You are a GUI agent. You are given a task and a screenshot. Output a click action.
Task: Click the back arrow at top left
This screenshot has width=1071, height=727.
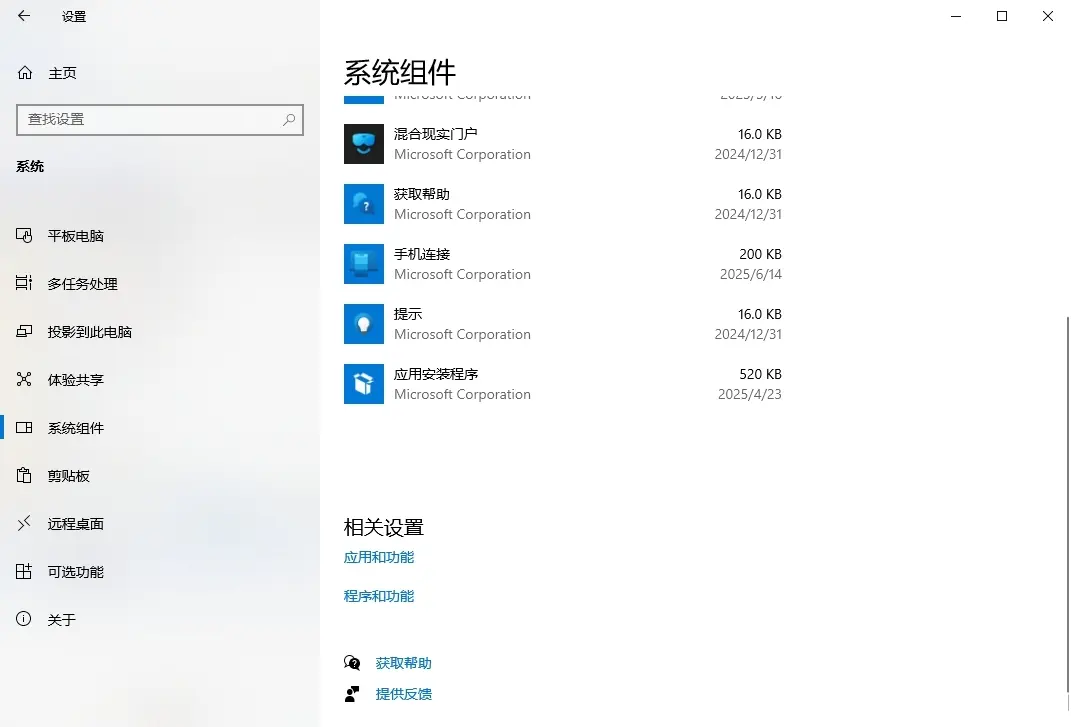click(25, 16)
